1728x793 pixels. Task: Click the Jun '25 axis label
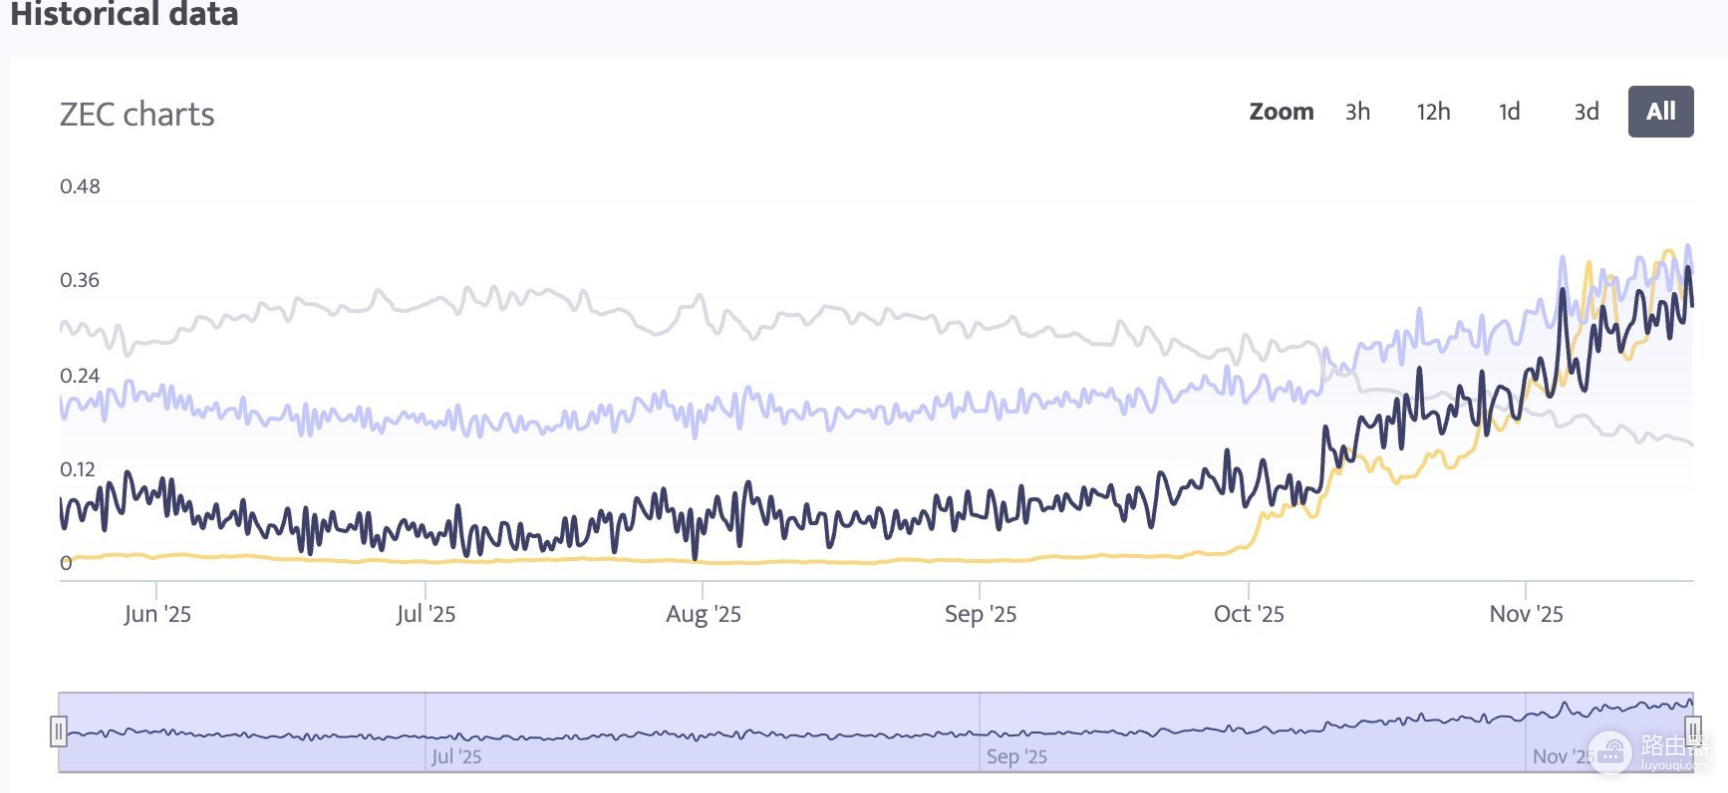pos(157,614)
